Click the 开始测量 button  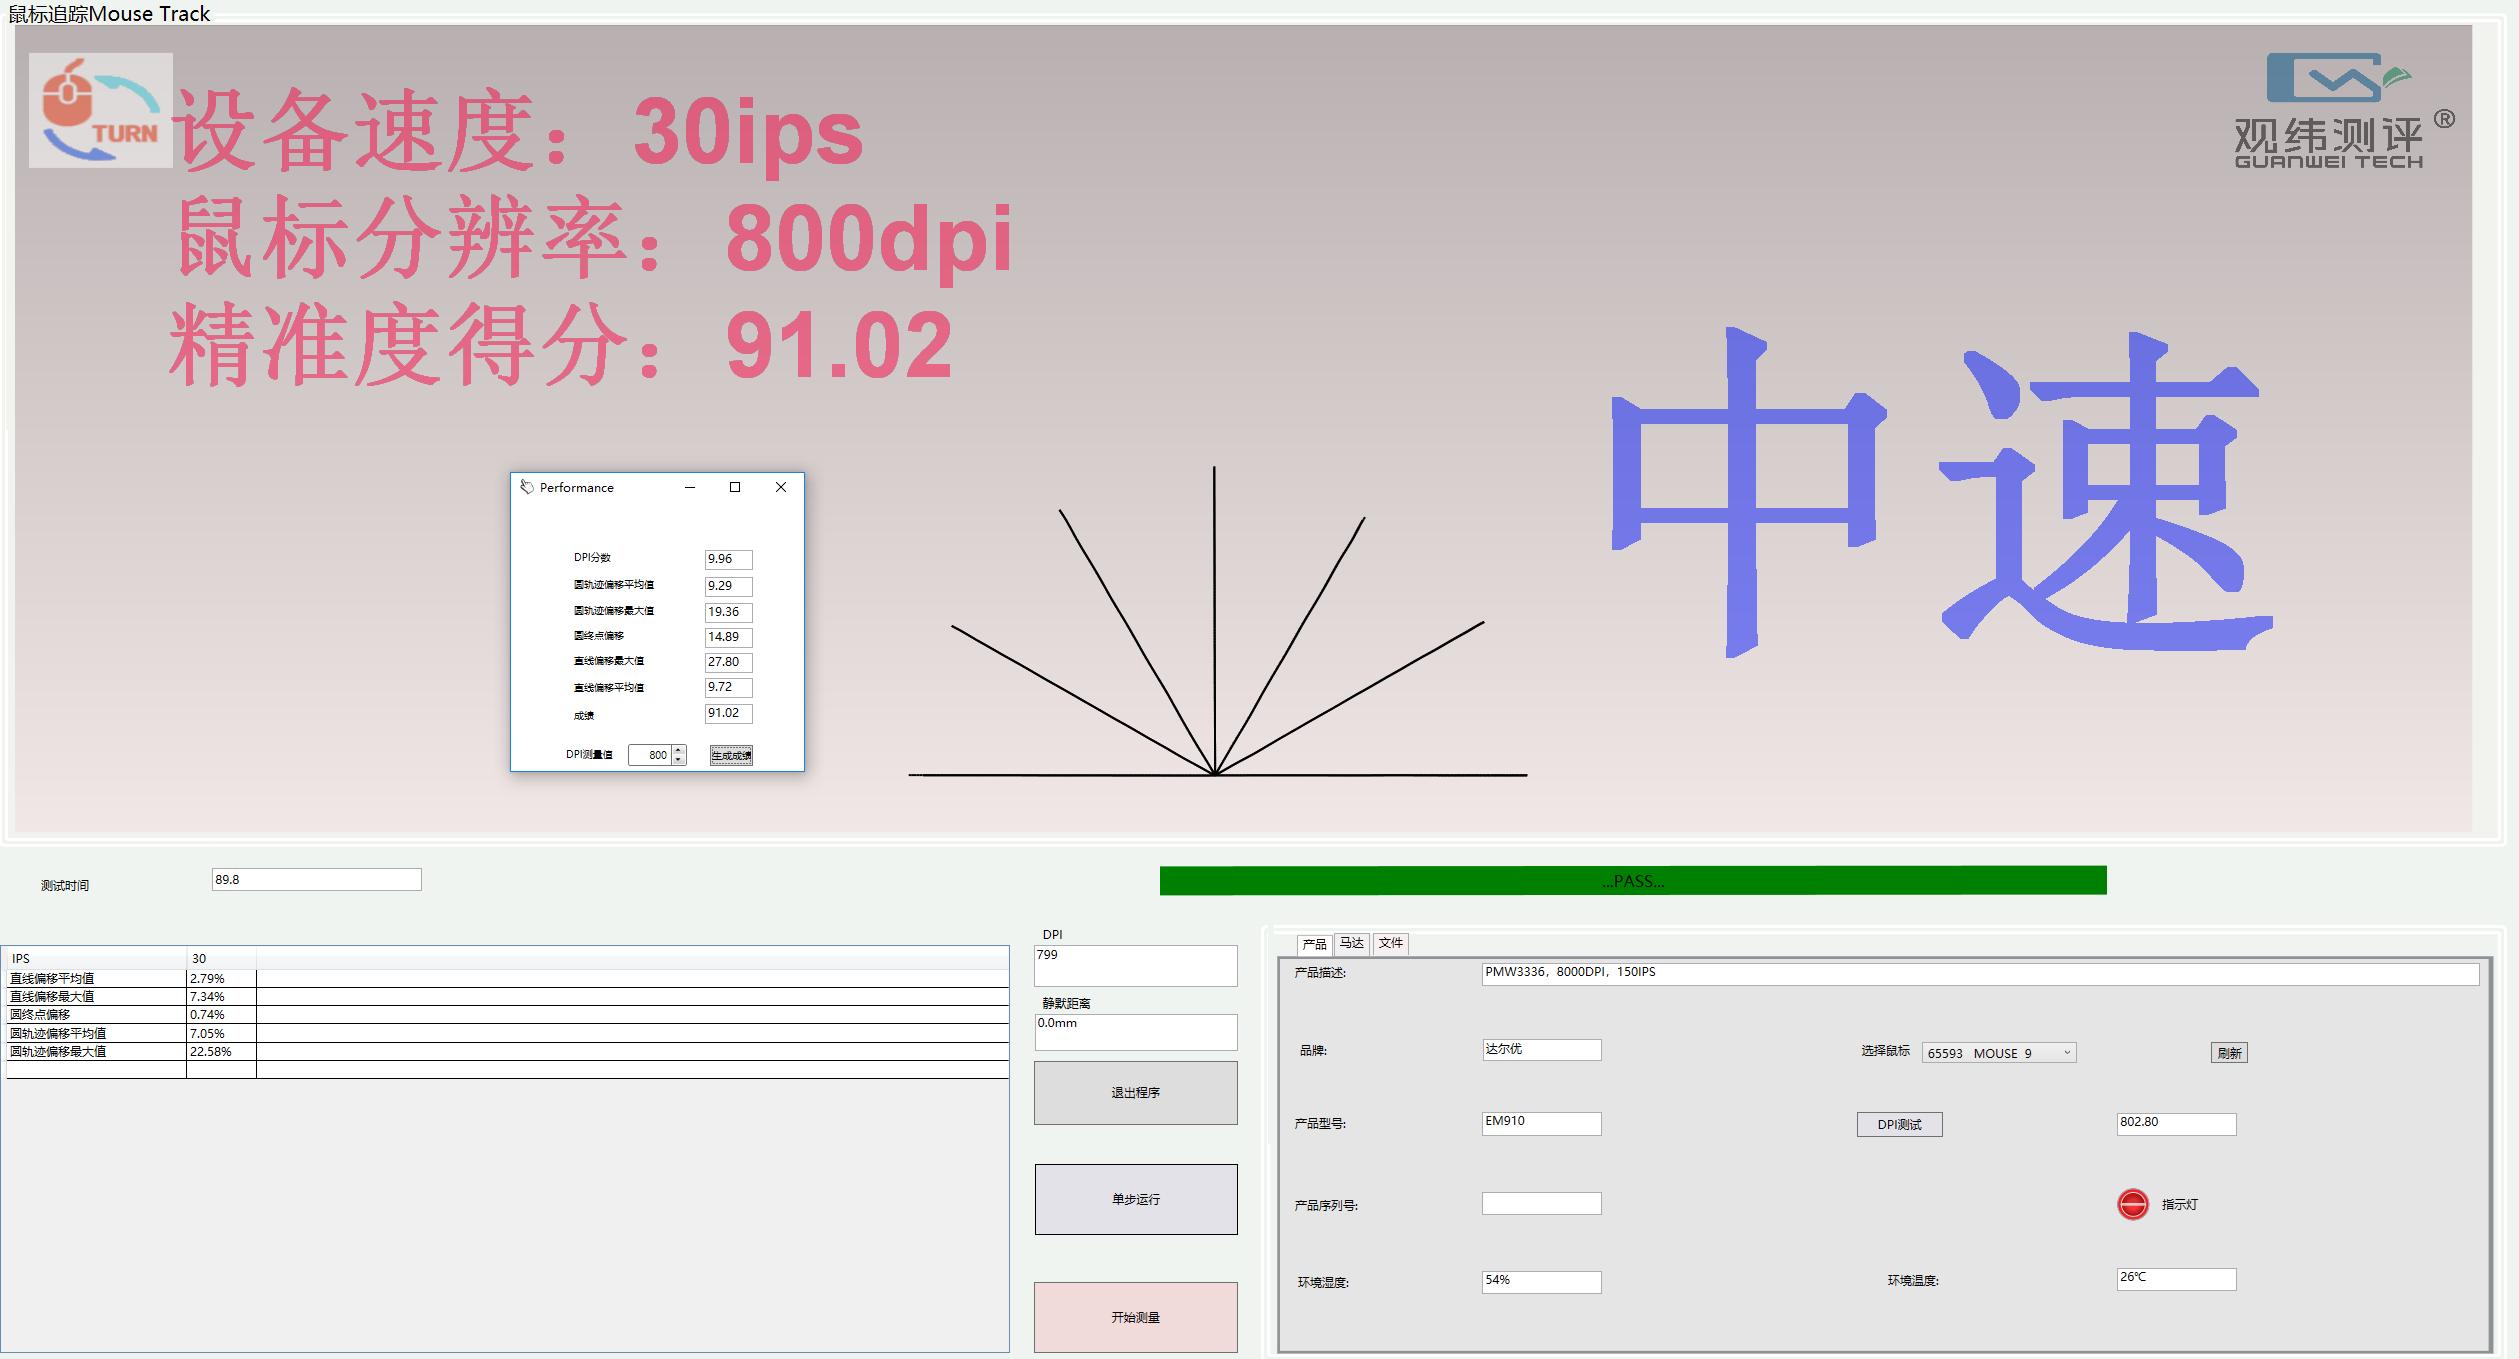coord(1135,1317)
